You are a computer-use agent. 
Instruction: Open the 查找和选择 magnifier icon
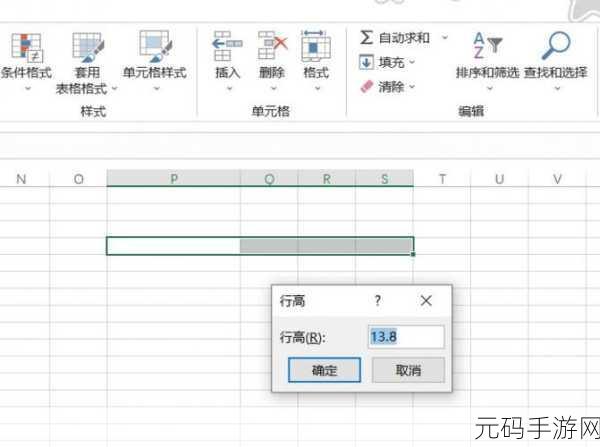(556, 46)
